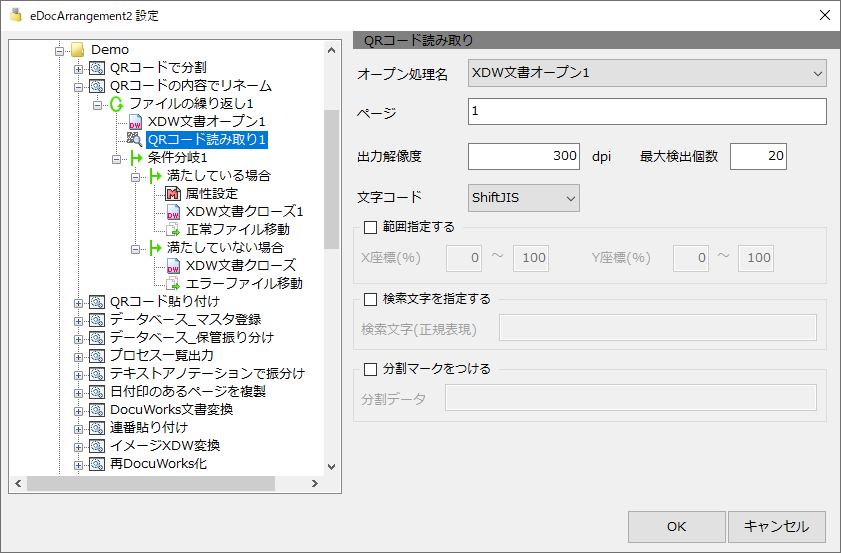Select the エラーファイル移動 tree item
841x553 pixels.
(x=244, y=284)
